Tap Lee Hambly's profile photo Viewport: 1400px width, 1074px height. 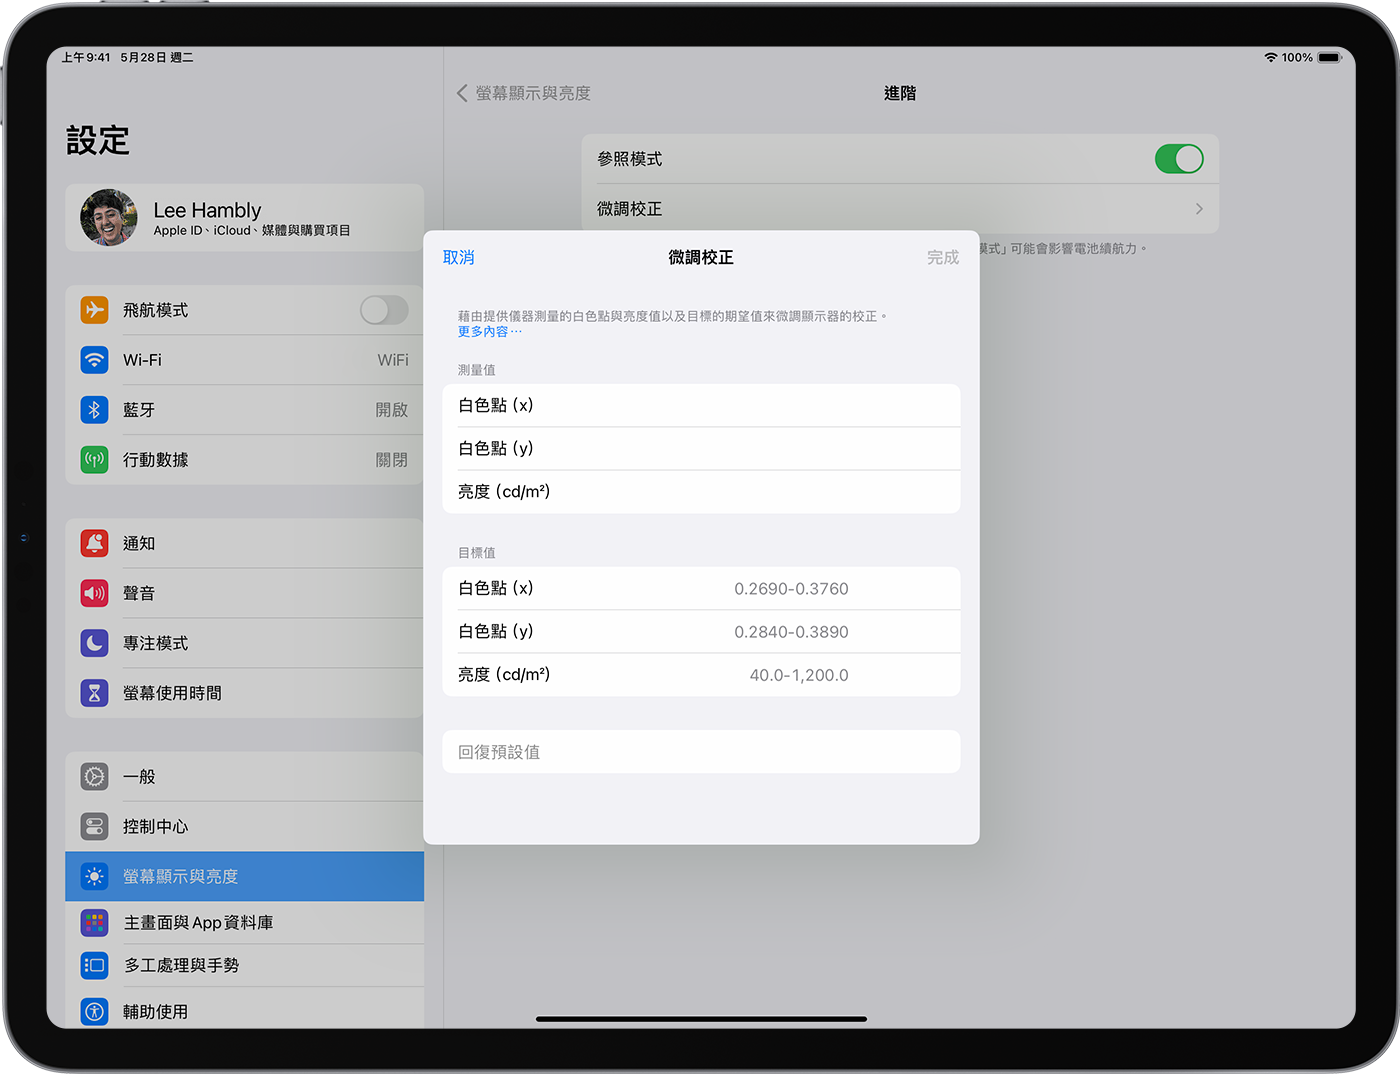(x=108, y=217)
